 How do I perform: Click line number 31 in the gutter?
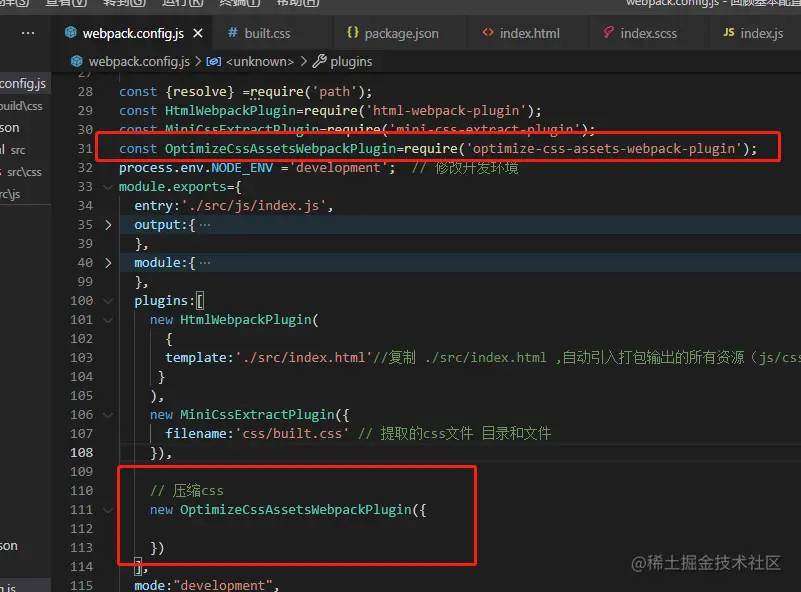tap(85, 149)
